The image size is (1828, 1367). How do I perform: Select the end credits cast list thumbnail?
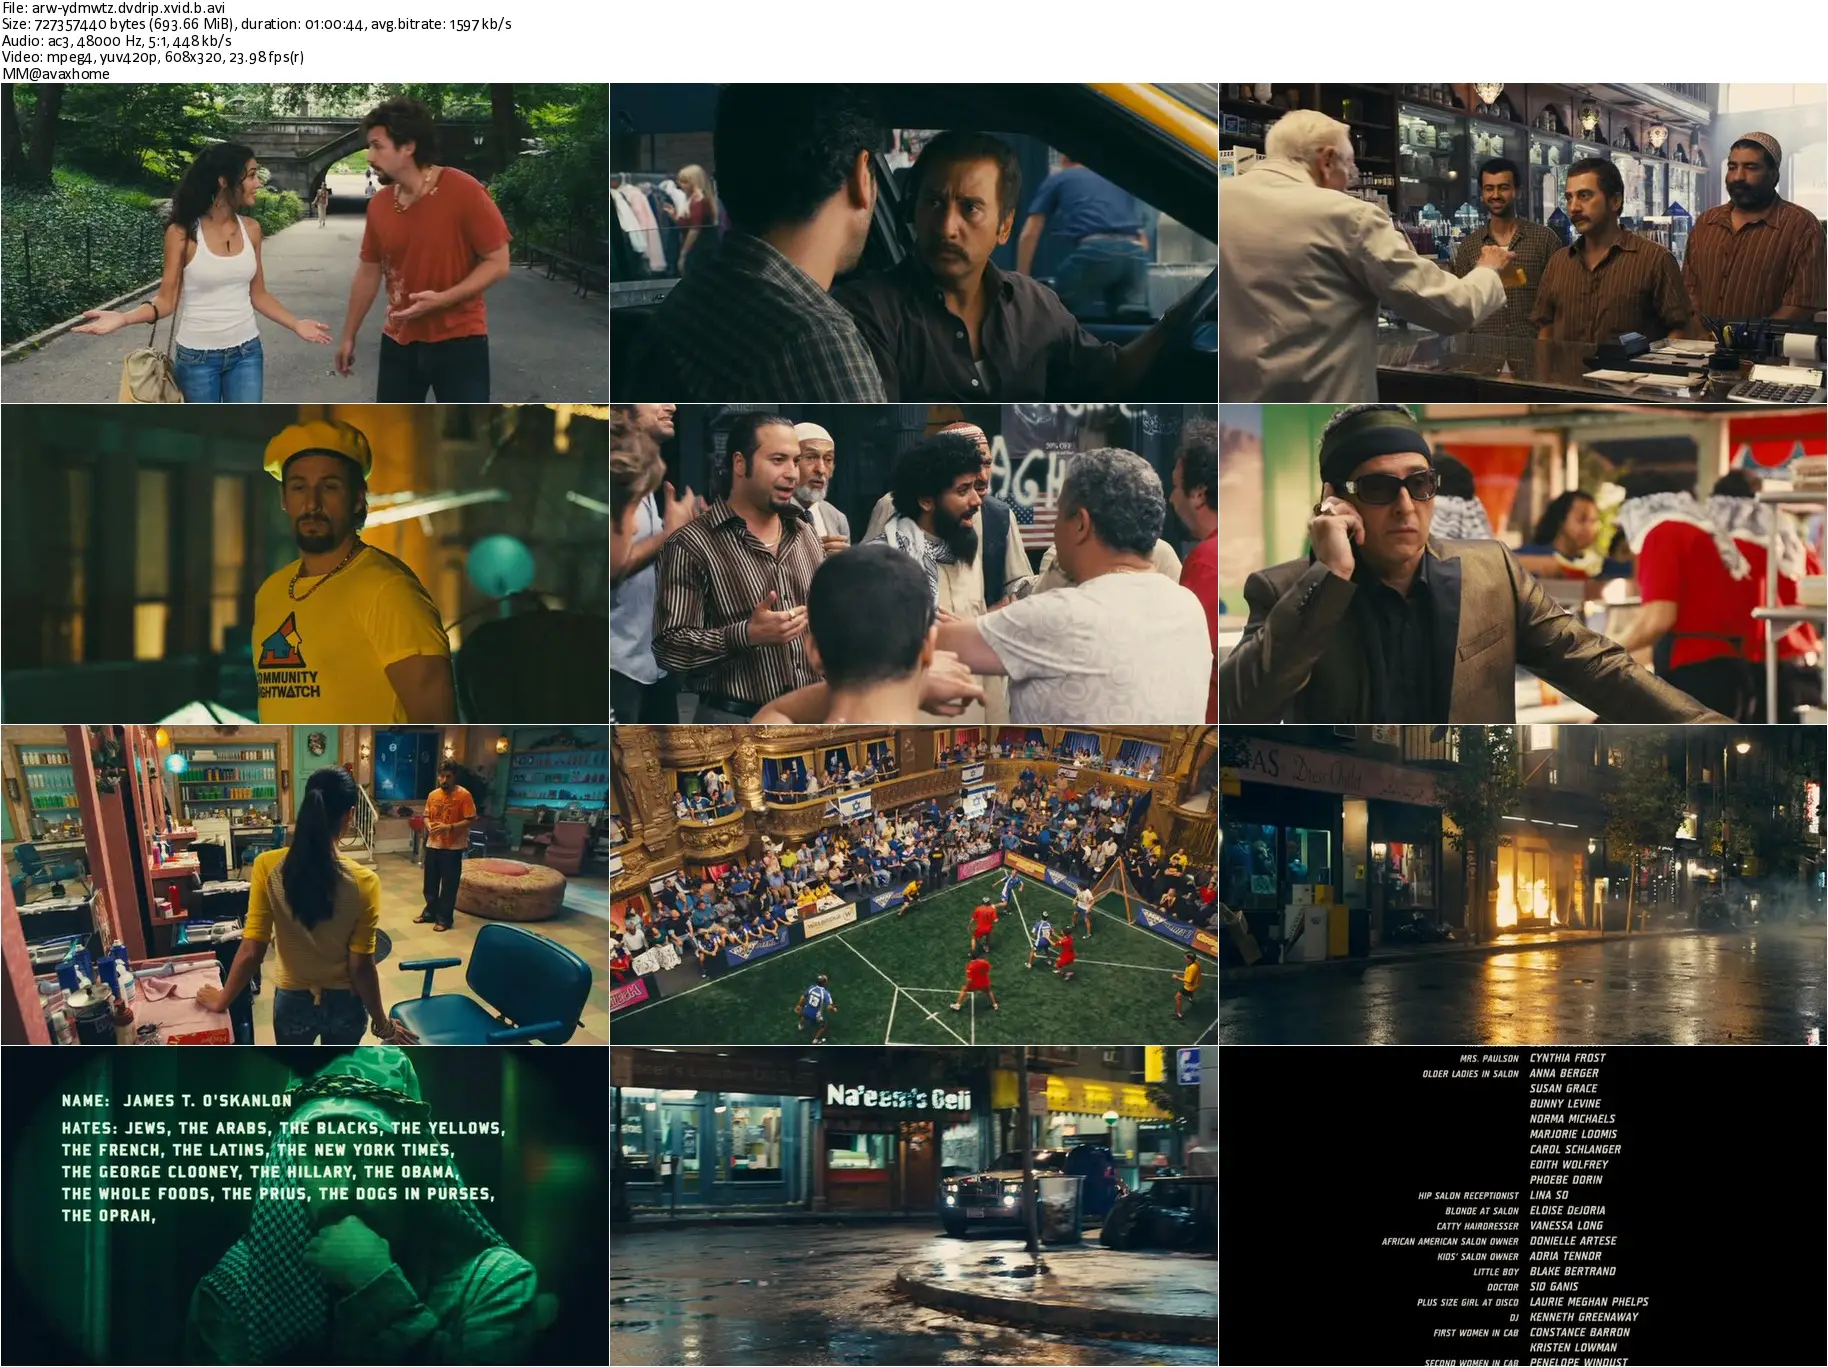[1523, 1206]
